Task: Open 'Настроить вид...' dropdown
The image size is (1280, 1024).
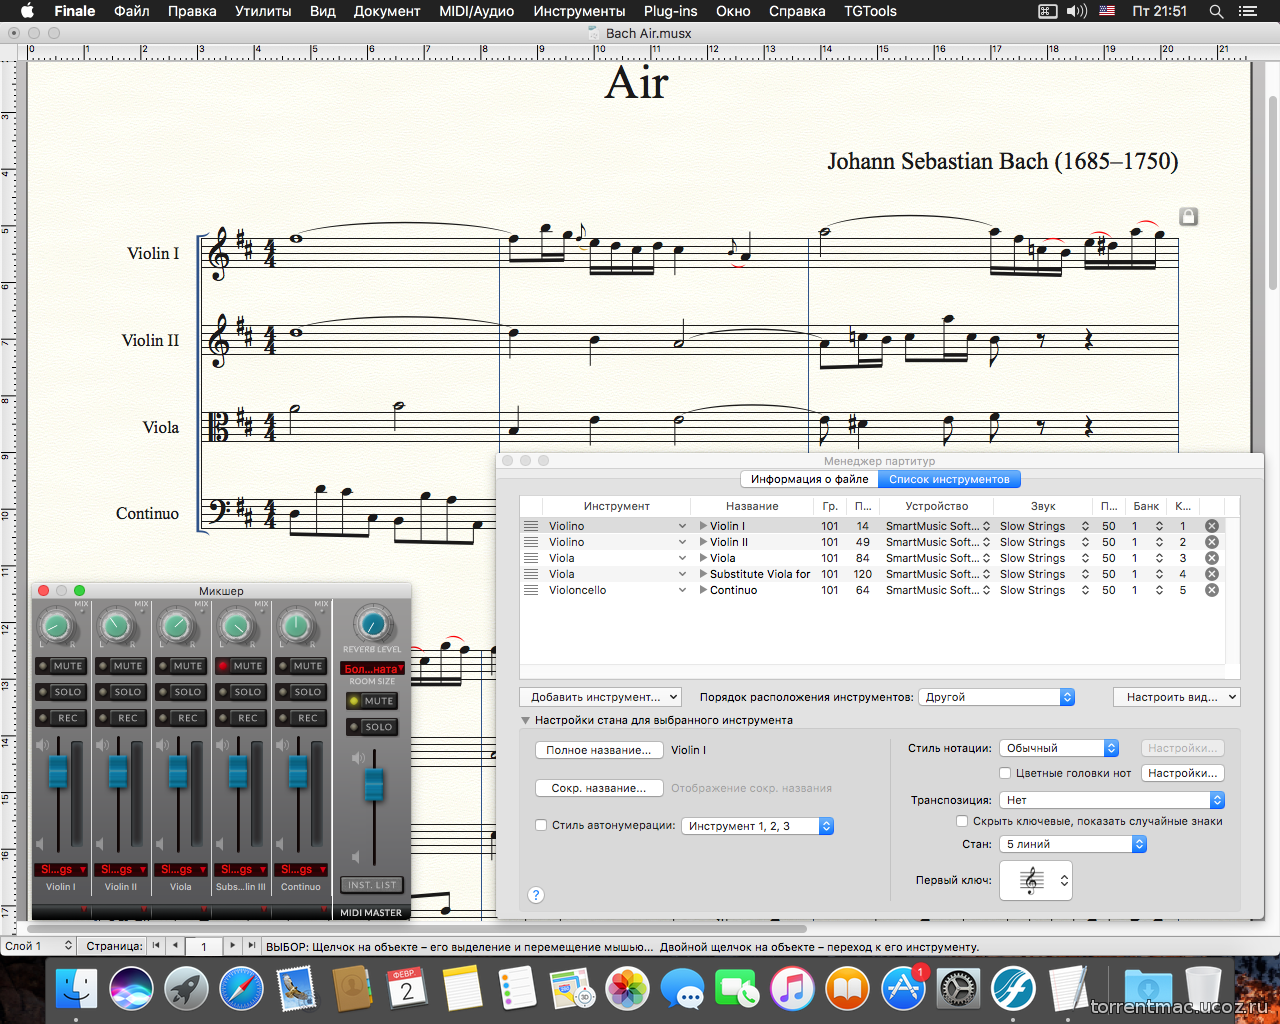Action: 1176,697
